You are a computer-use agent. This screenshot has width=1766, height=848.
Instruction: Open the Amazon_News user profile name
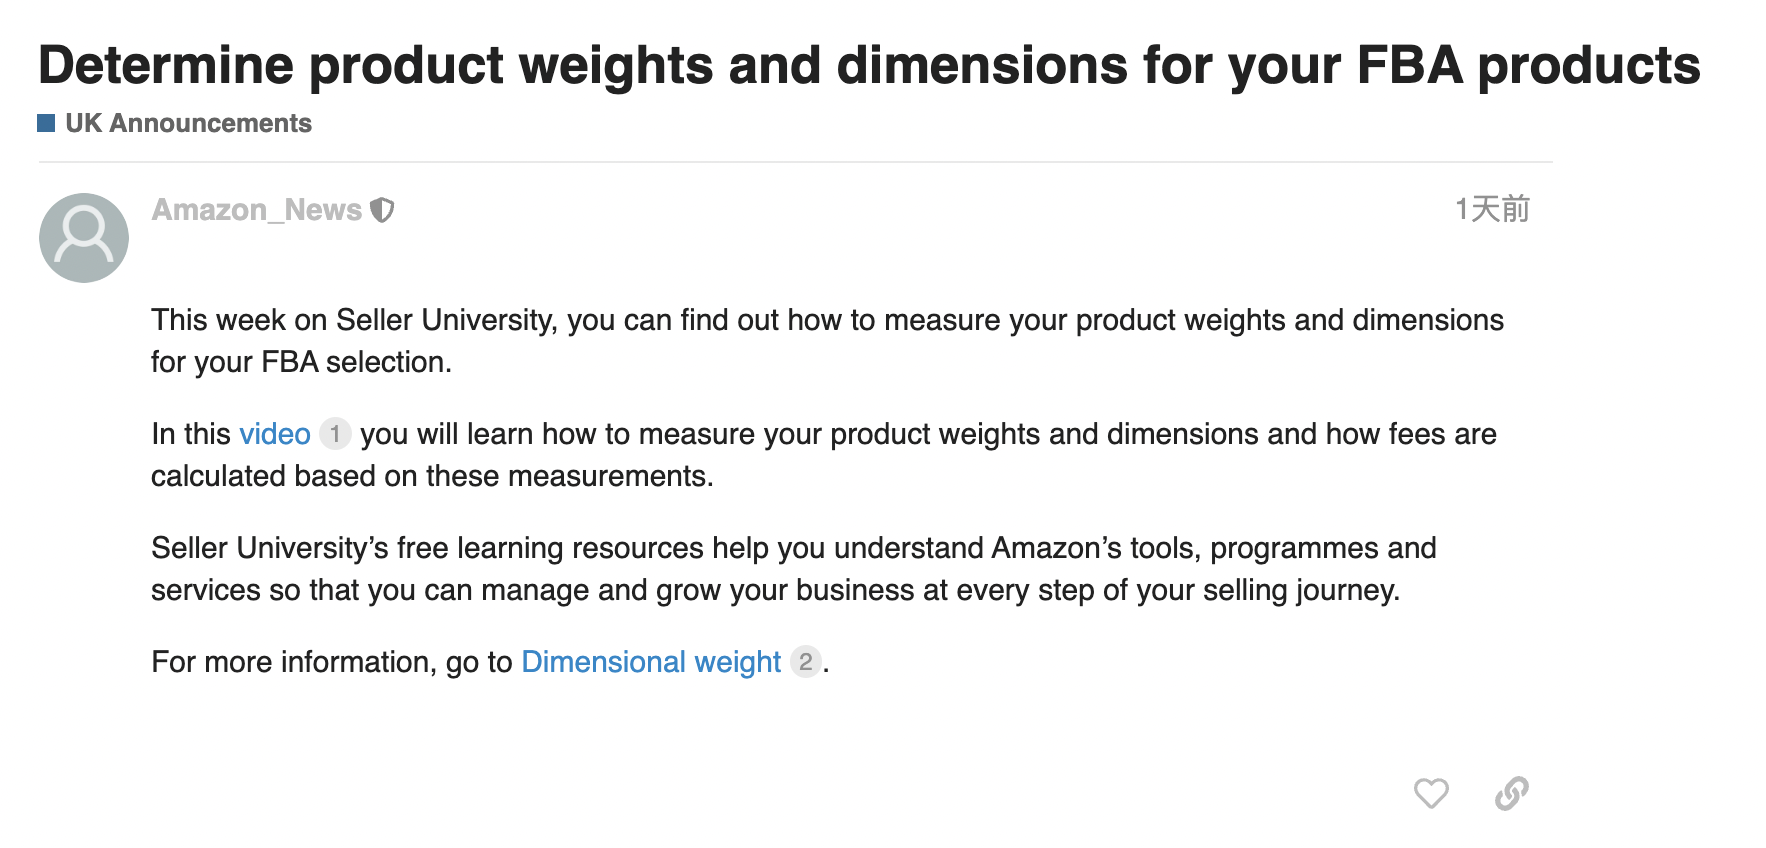pyautogui.click(x=256, y=210)
